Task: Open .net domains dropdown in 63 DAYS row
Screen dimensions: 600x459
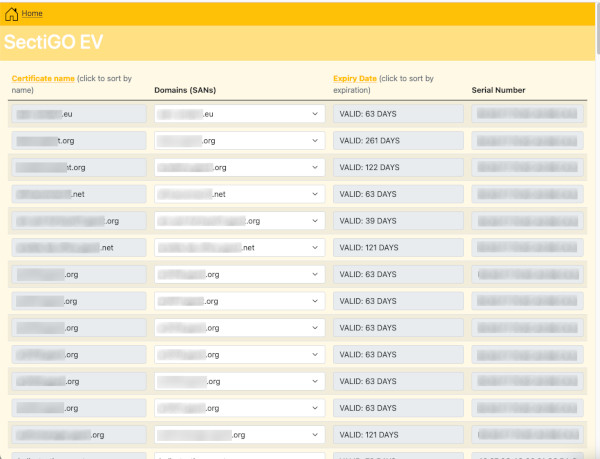Action: point(240,194)
